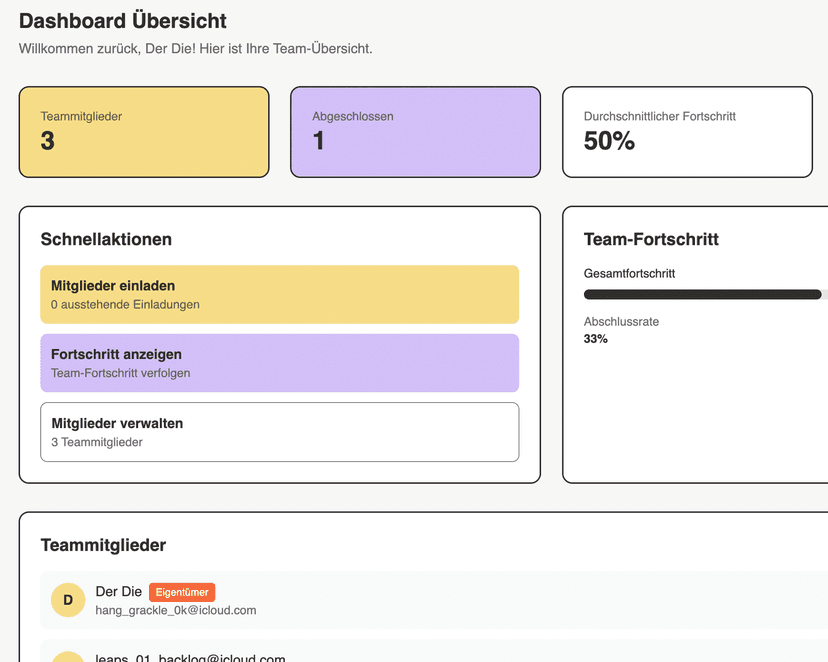Click the yellow Teammitglieder stat card
The width and height of the screenshot is (828, 662).
tap(143, 131)
